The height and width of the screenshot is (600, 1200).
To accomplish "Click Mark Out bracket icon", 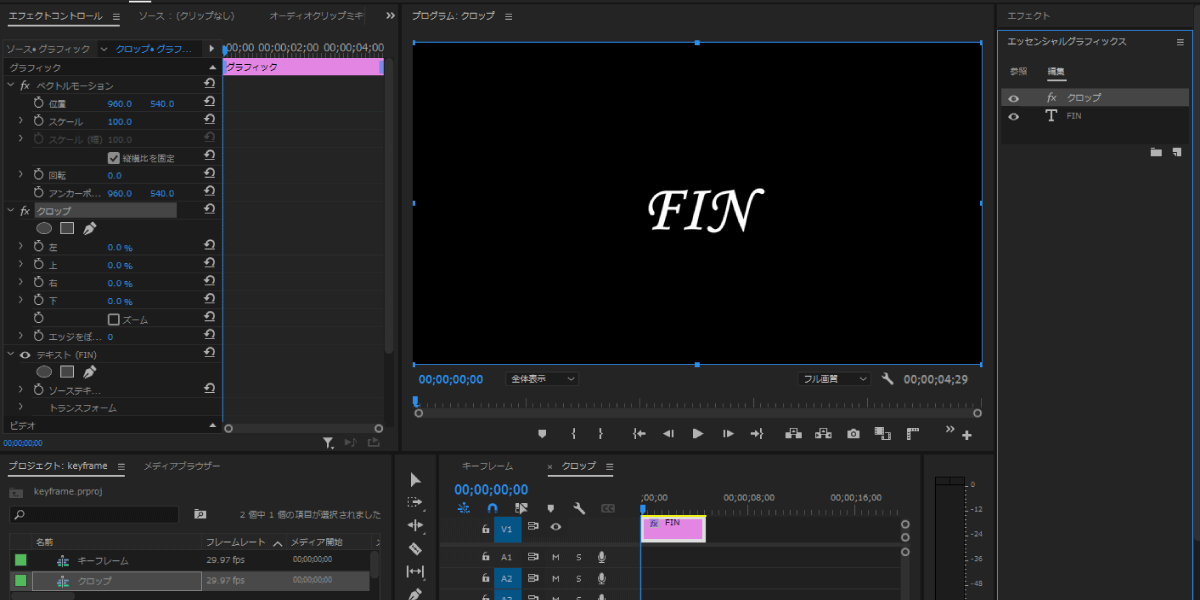I will click(x=601, y=434).
